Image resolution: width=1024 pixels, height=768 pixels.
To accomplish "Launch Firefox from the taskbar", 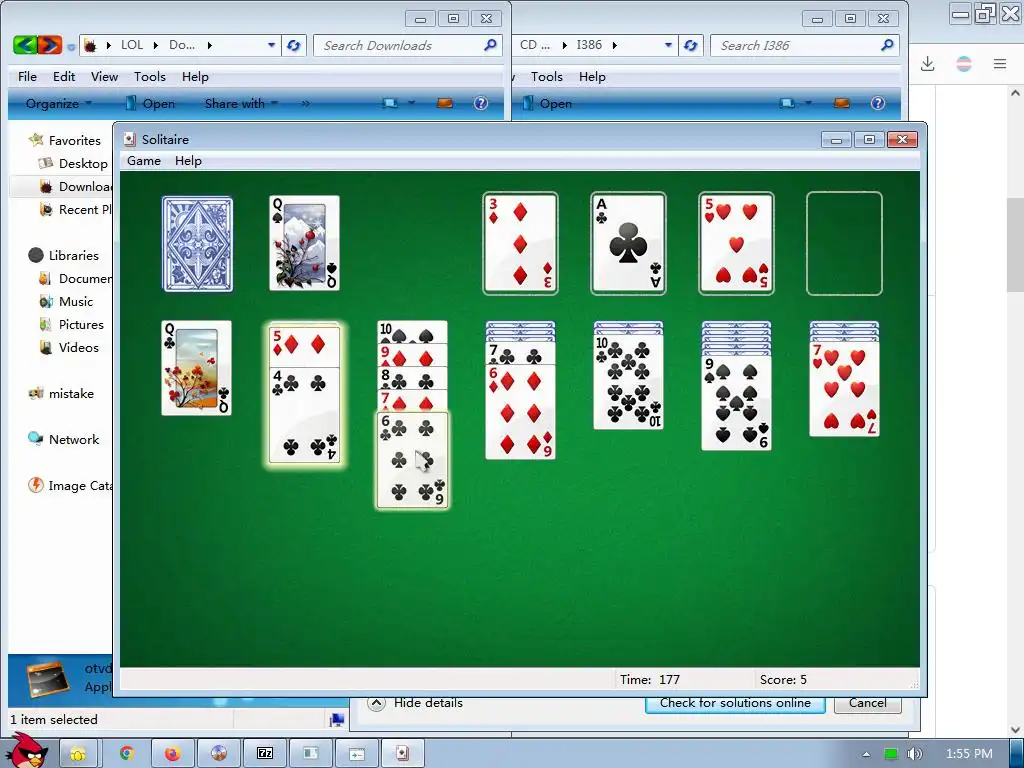I will coord(172,754).
